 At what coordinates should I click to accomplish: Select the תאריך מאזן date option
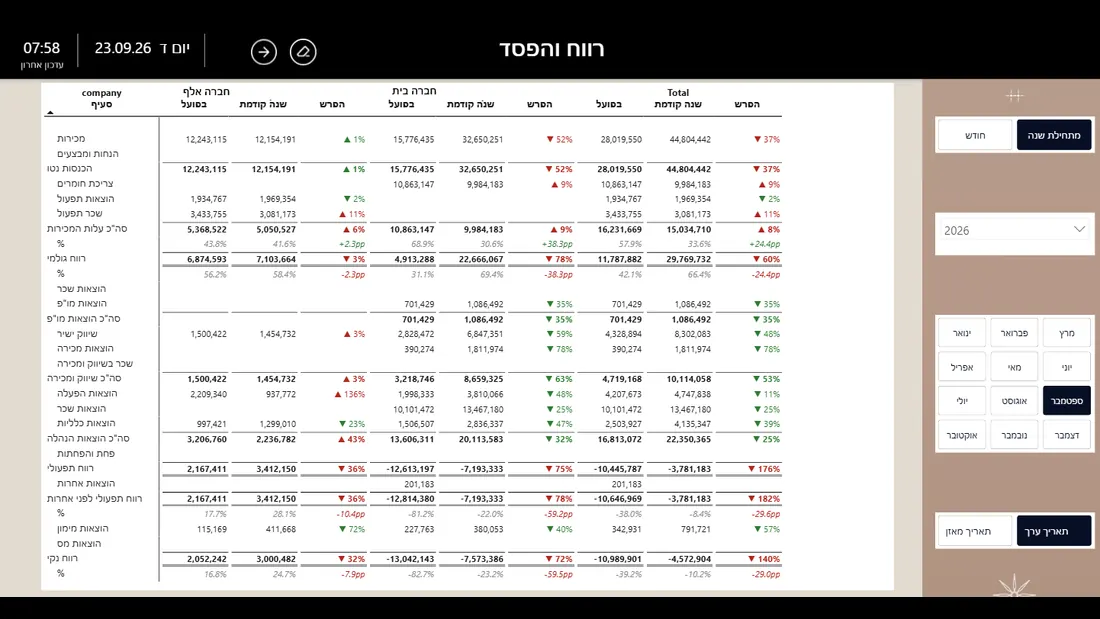pos(975,531)
